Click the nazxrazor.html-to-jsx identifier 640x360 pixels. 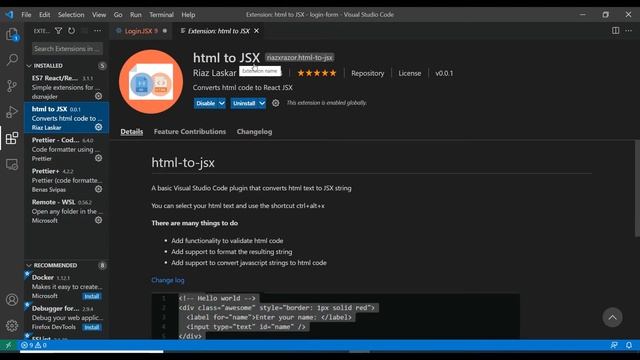(x=300, y=58)
